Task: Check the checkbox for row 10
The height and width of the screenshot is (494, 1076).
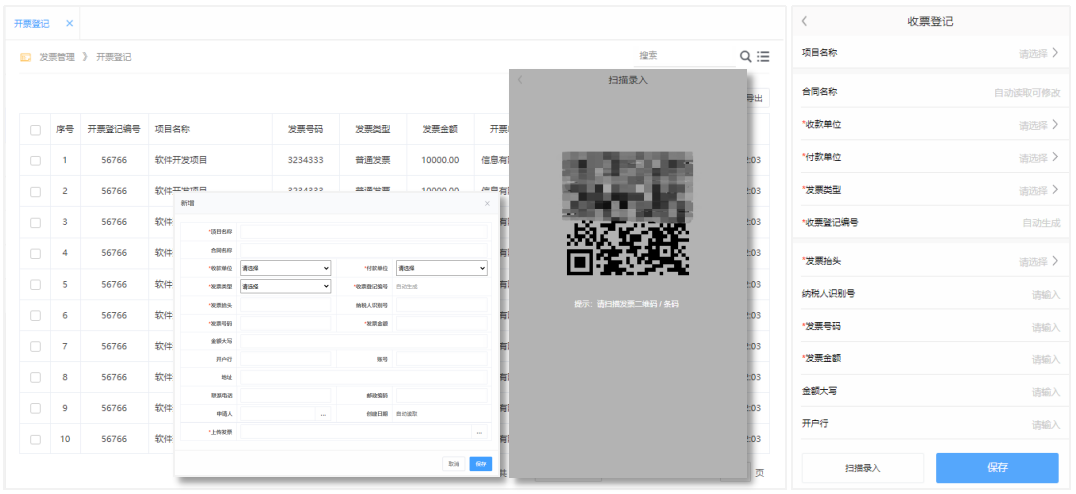Action: pyautogui.click(x=35, y=439)
